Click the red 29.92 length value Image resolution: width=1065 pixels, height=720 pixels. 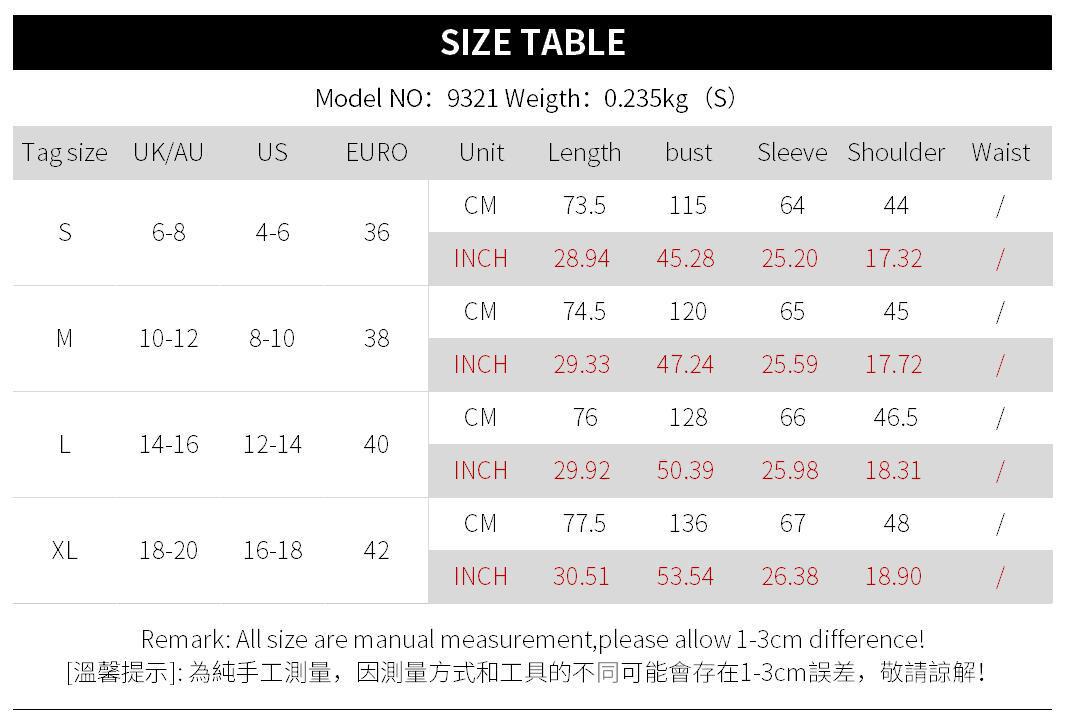582,471
